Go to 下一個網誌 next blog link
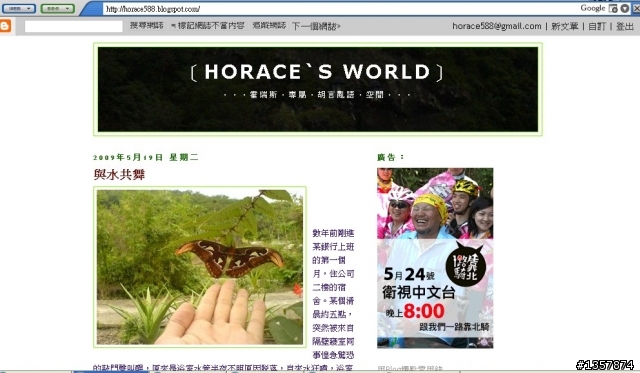This screenshot has width=640, height=373. click(x=316, y=27)
